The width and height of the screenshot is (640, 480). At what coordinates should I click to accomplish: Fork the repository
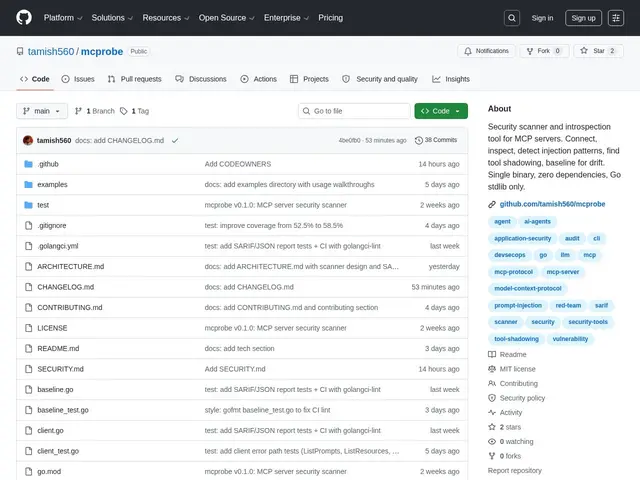click(544, 51)
